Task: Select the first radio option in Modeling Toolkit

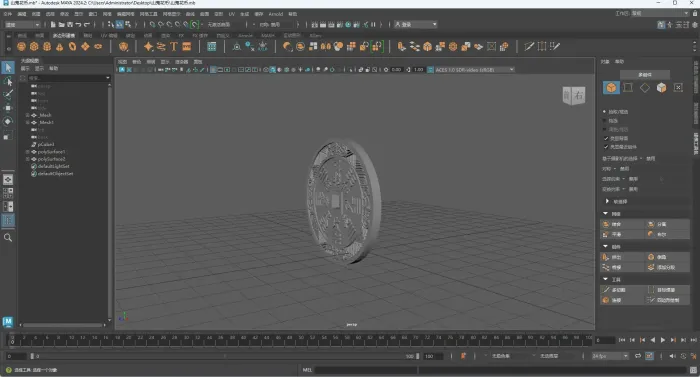Action: 605,112
